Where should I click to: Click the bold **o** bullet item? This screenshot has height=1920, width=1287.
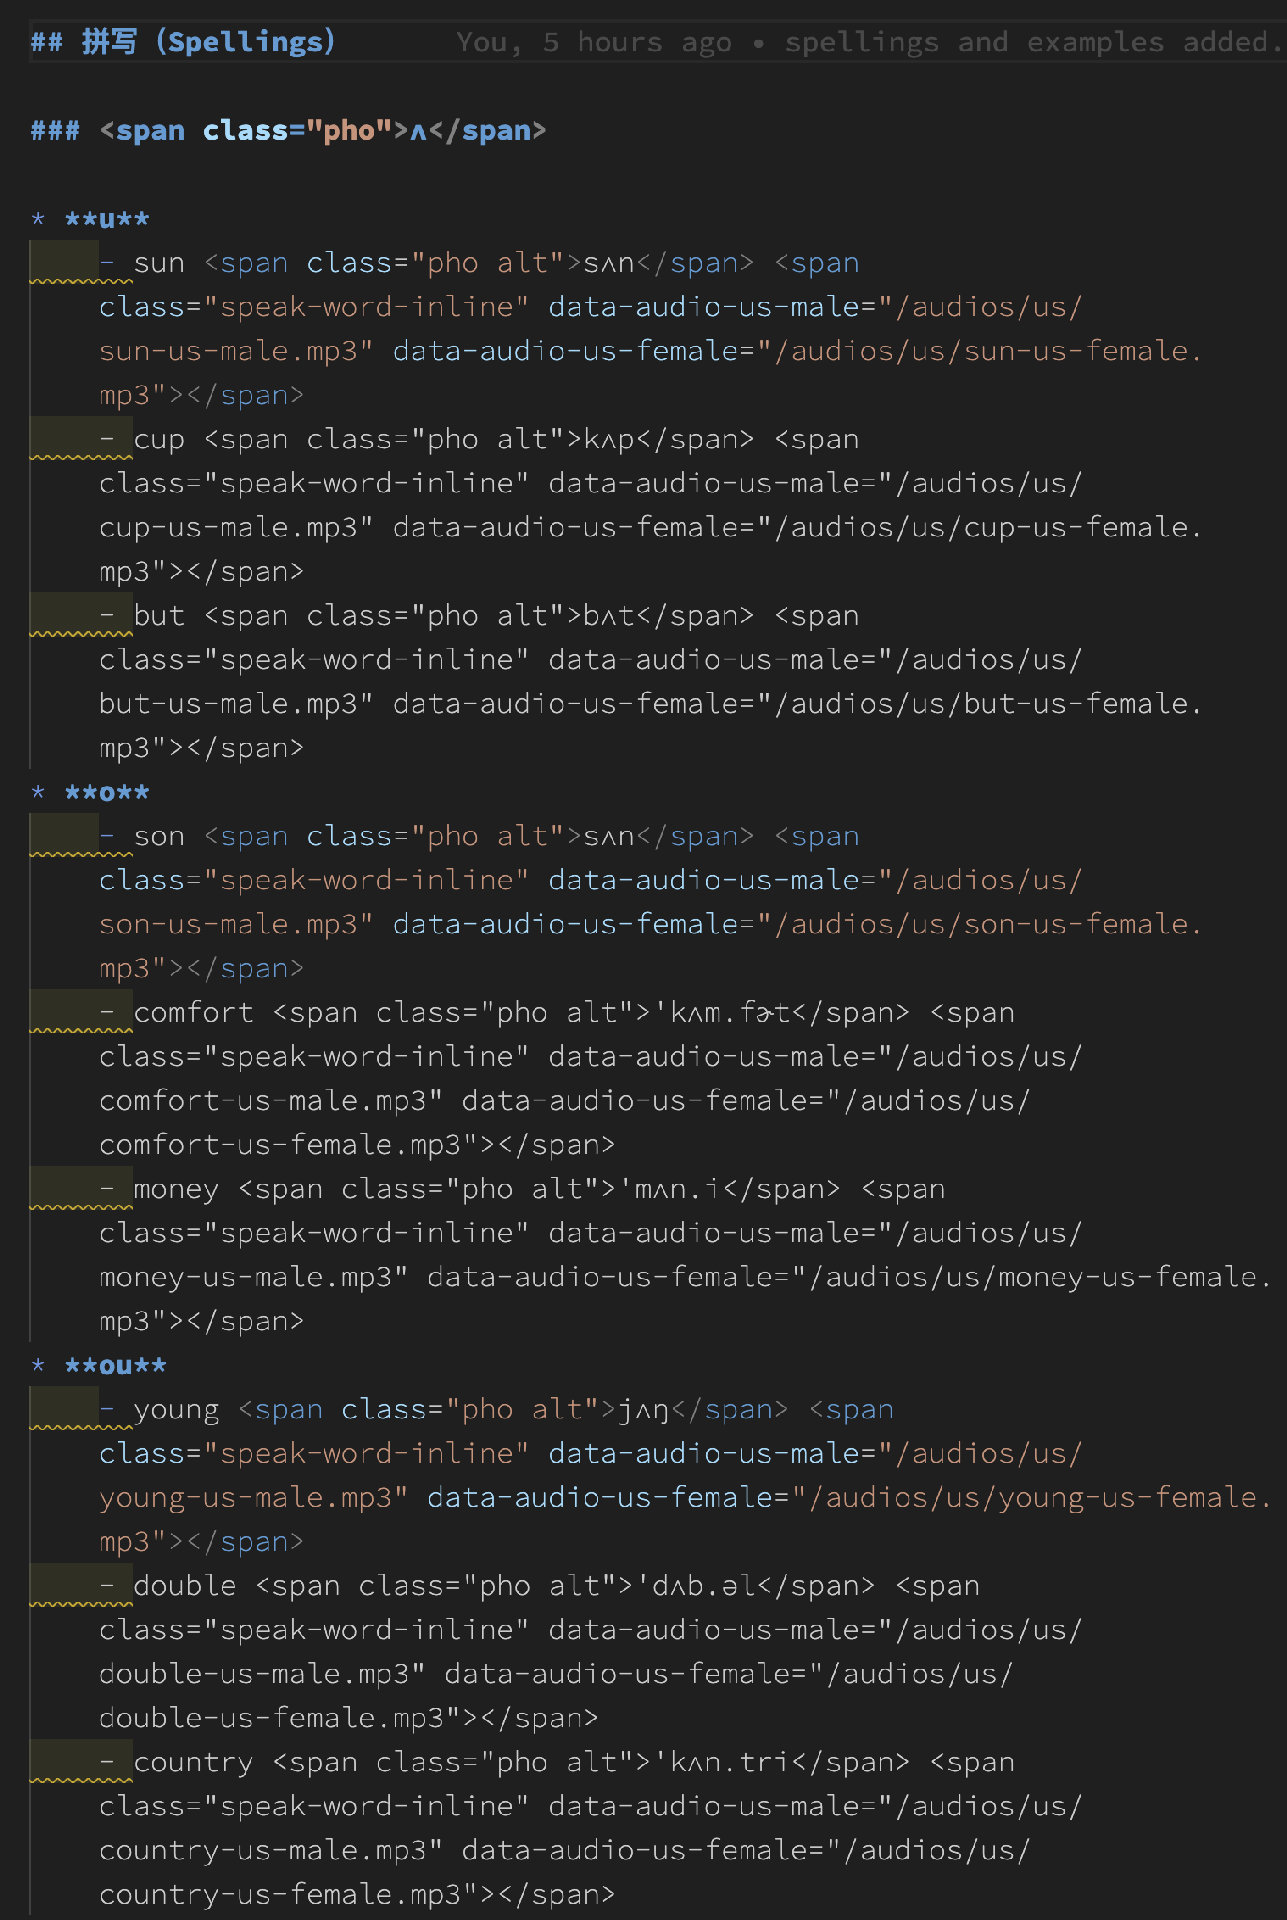click(x=106, y=793)
